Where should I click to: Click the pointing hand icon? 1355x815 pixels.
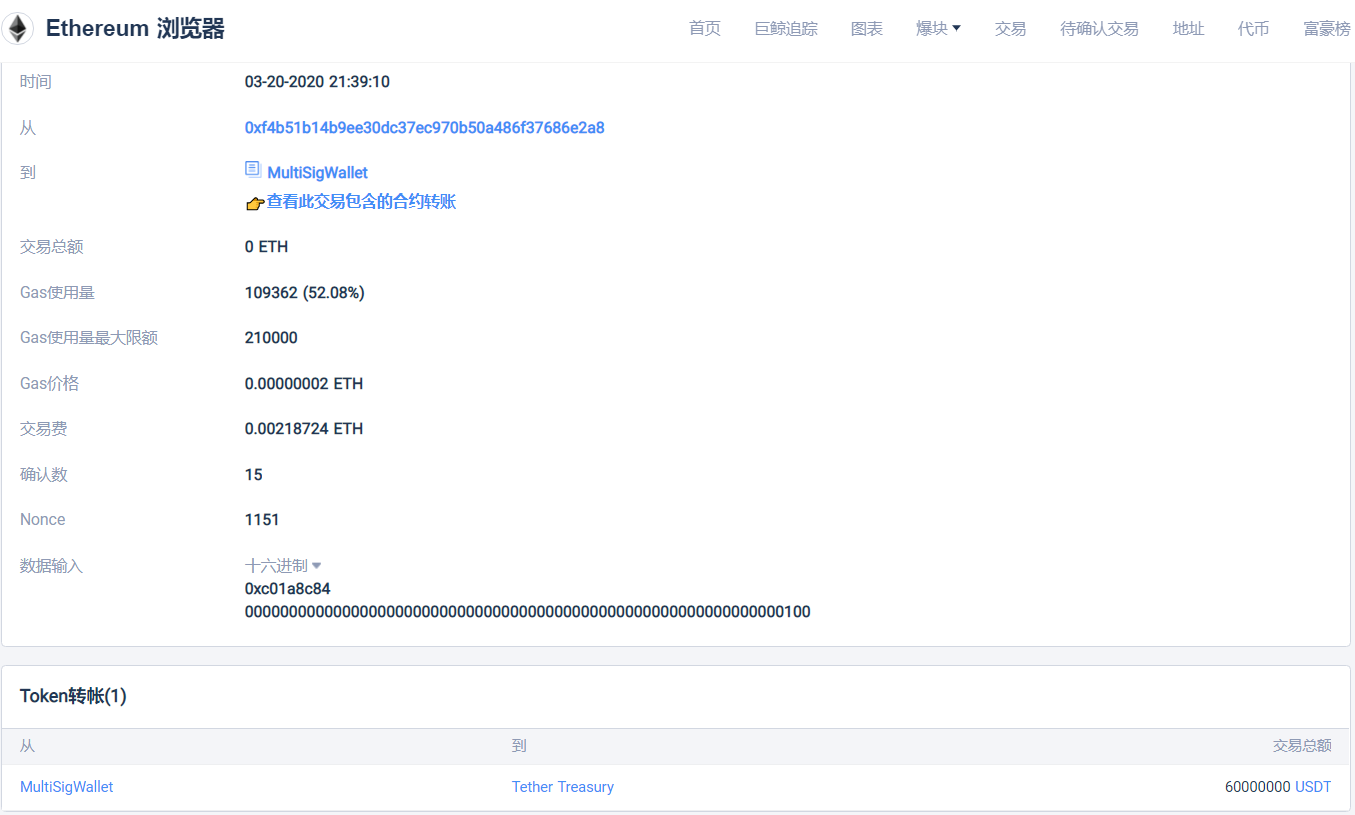(x=255, y=203)
